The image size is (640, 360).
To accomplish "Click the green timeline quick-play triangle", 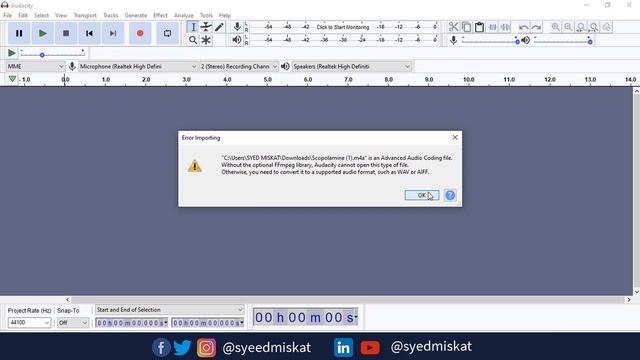I will (12, 79).
